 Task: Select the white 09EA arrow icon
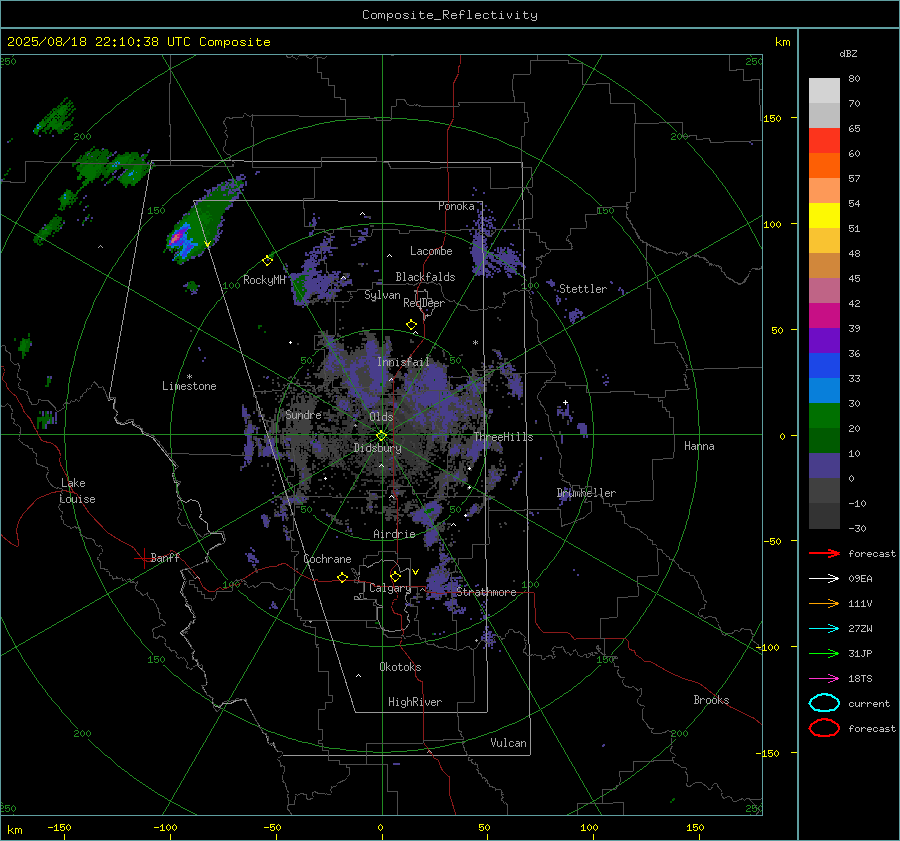824,579
